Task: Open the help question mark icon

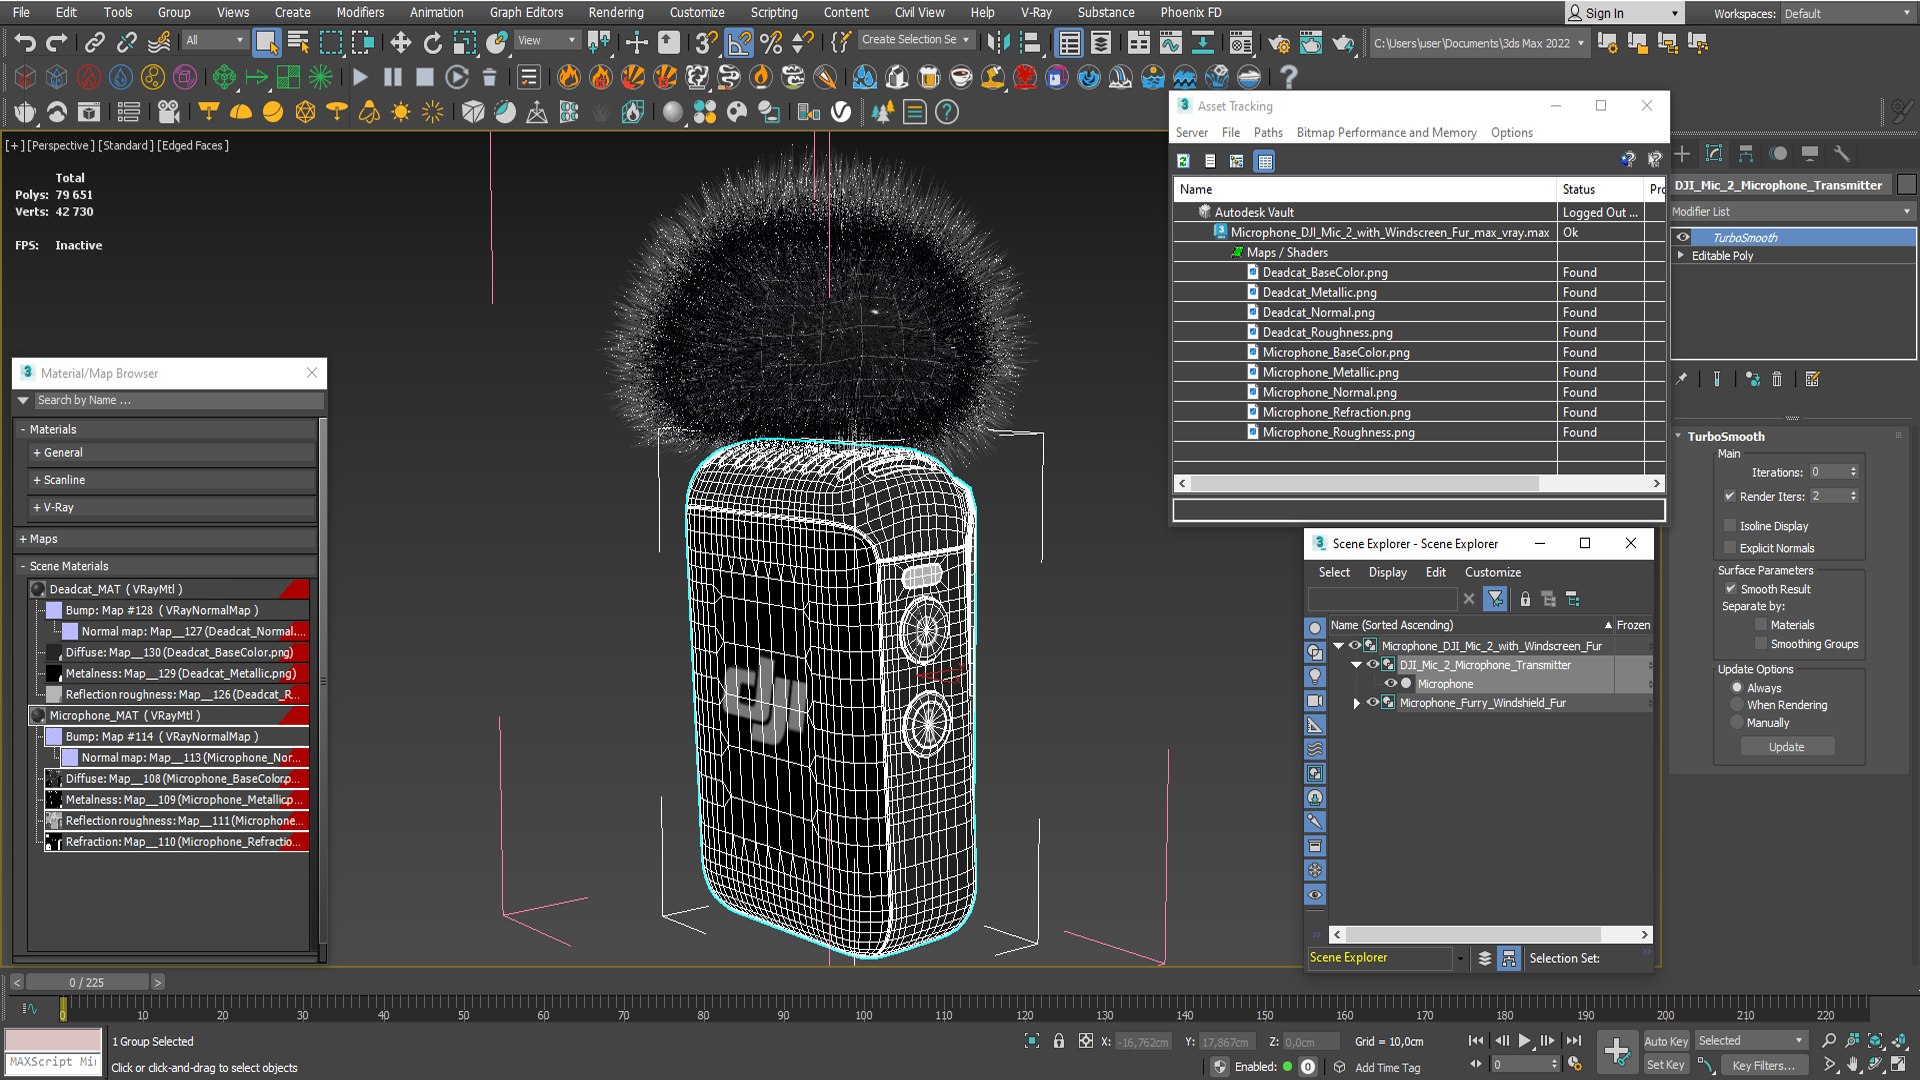Action: (x=1289, y=77)
